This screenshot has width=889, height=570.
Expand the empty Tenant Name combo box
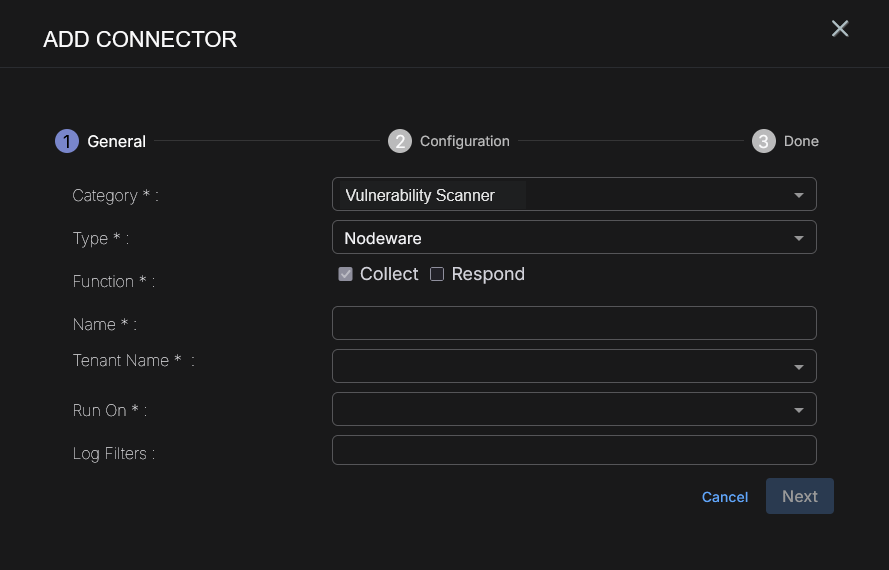[x=560, y=366]
